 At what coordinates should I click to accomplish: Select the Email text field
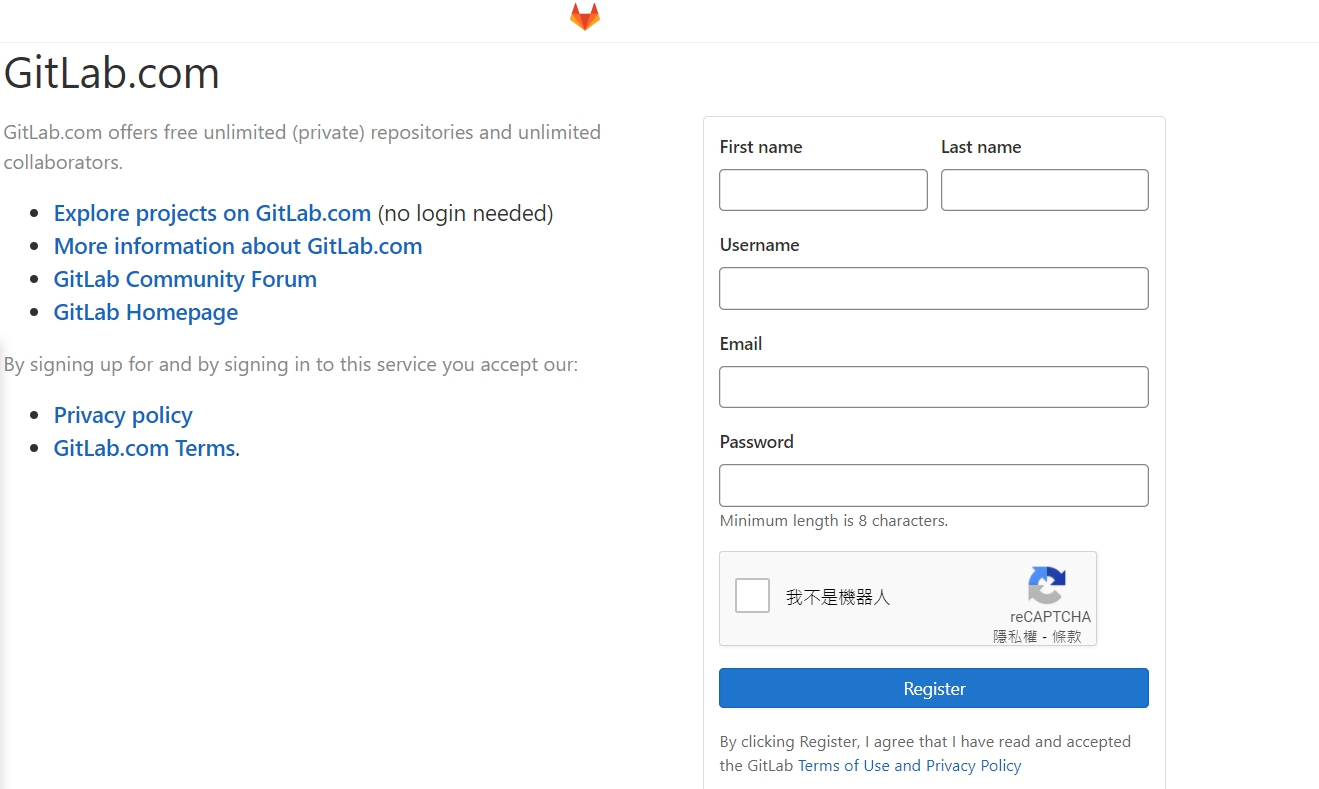click(x=934, y=387)
